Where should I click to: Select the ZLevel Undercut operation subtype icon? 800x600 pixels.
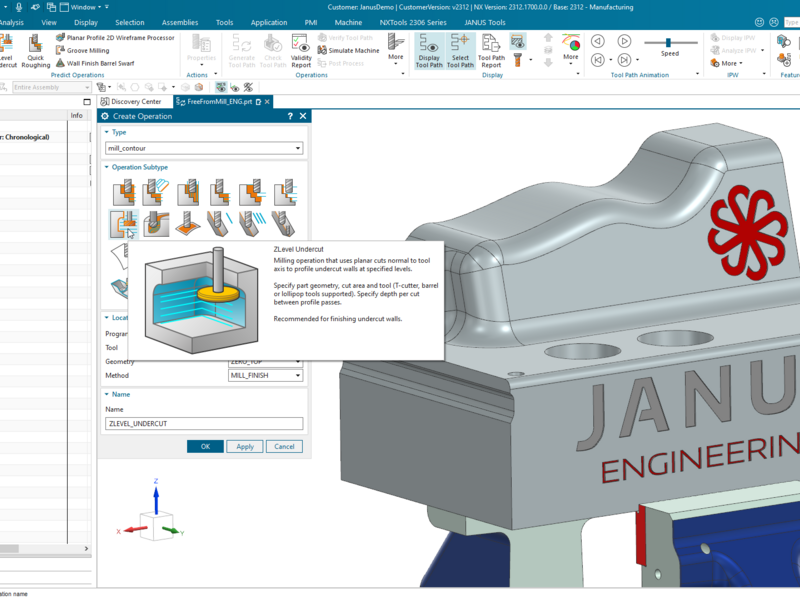[124, 224]
